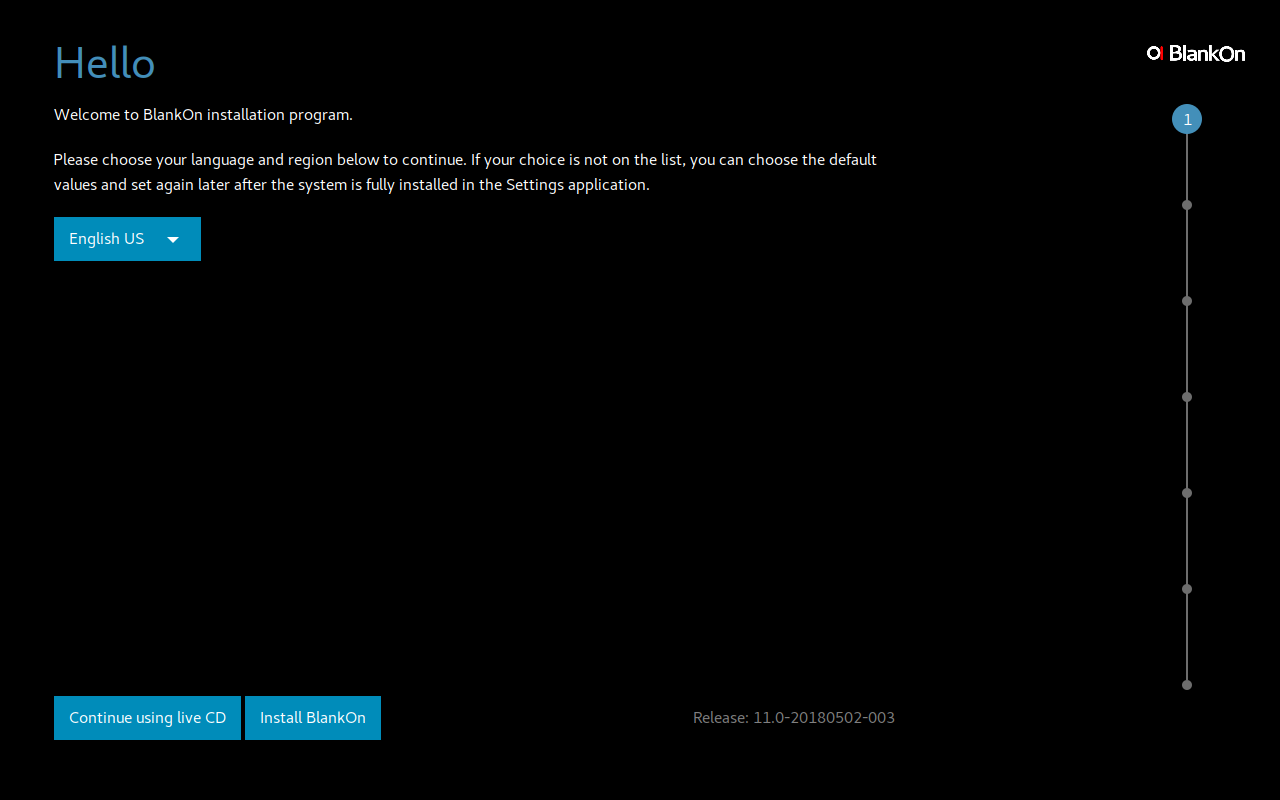Click the Continue using live CD button
This screenshot has width=1280, height=800.
pyautogui.click(x=147, y=718)
